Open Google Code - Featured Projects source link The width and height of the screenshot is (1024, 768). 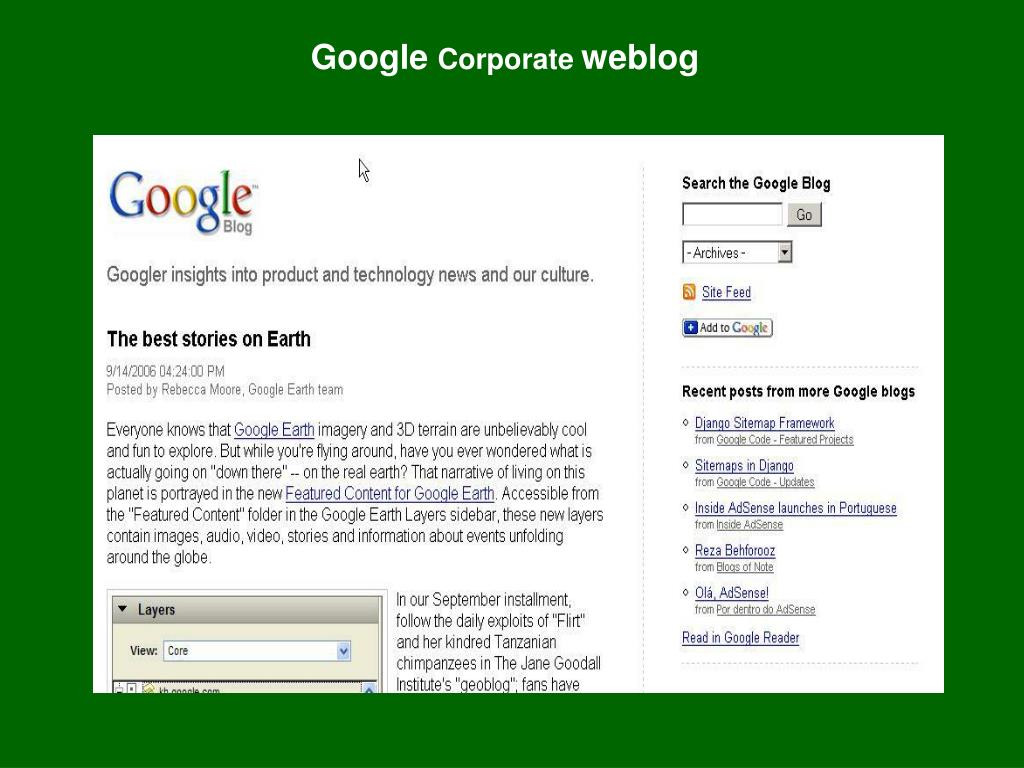785,440
